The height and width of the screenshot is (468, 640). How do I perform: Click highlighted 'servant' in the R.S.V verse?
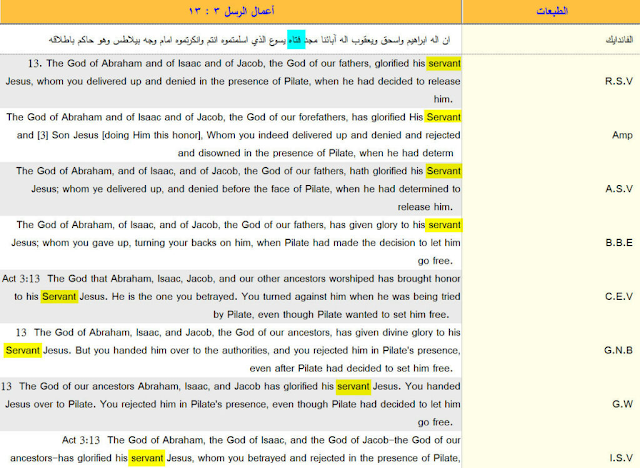(x=444, y=63)
